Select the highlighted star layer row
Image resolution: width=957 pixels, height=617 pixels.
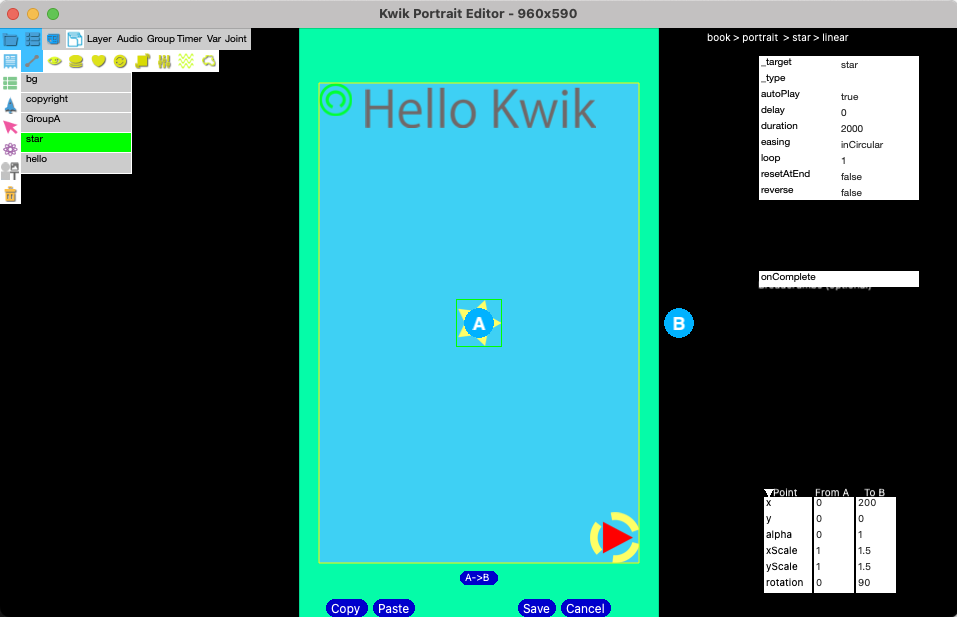pyautogui.click(x=76, y=142)
